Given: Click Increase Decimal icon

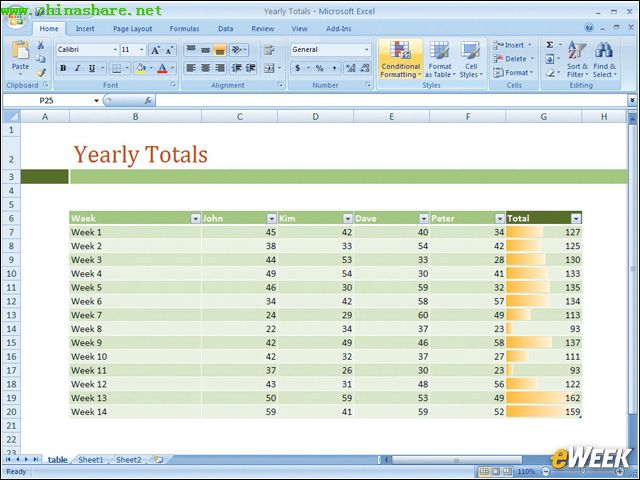Looking at the screenshot, I should click(350, 68).
